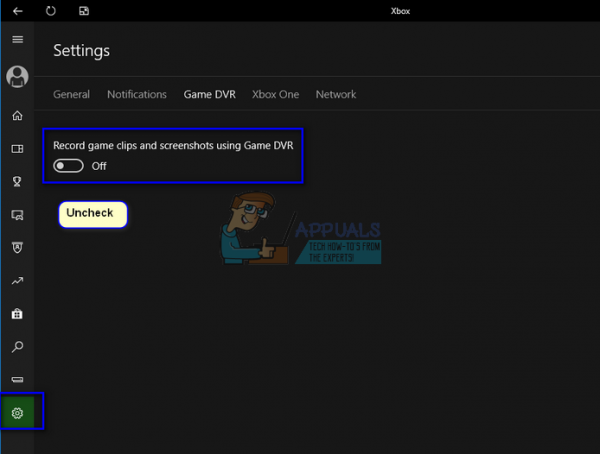Open the Network tab
This screenshot has height=454, width=600.
(x=336, y=94)
